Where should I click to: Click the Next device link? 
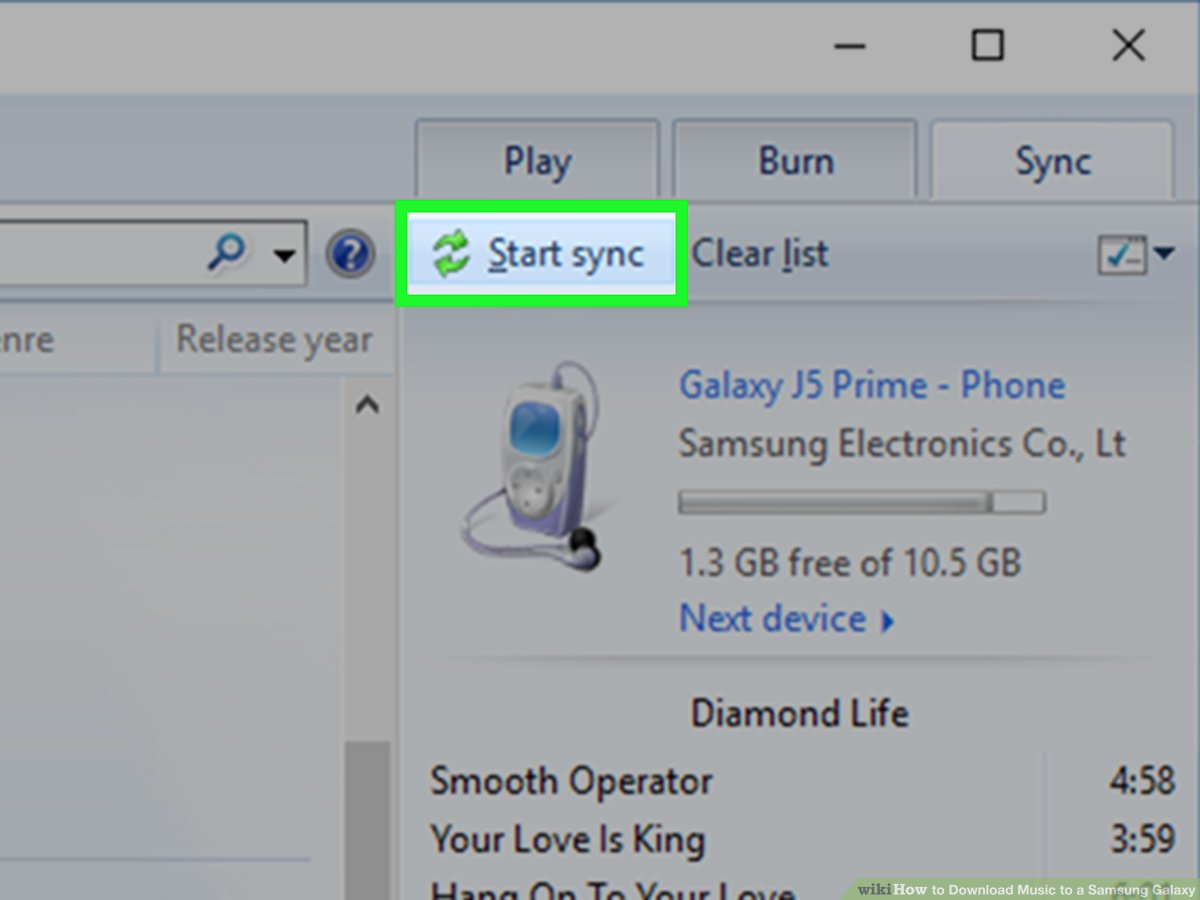point(786,619)
